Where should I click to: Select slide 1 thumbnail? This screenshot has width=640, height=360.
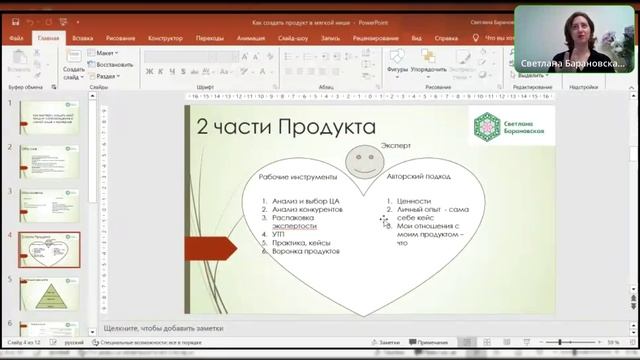point(49,118)
